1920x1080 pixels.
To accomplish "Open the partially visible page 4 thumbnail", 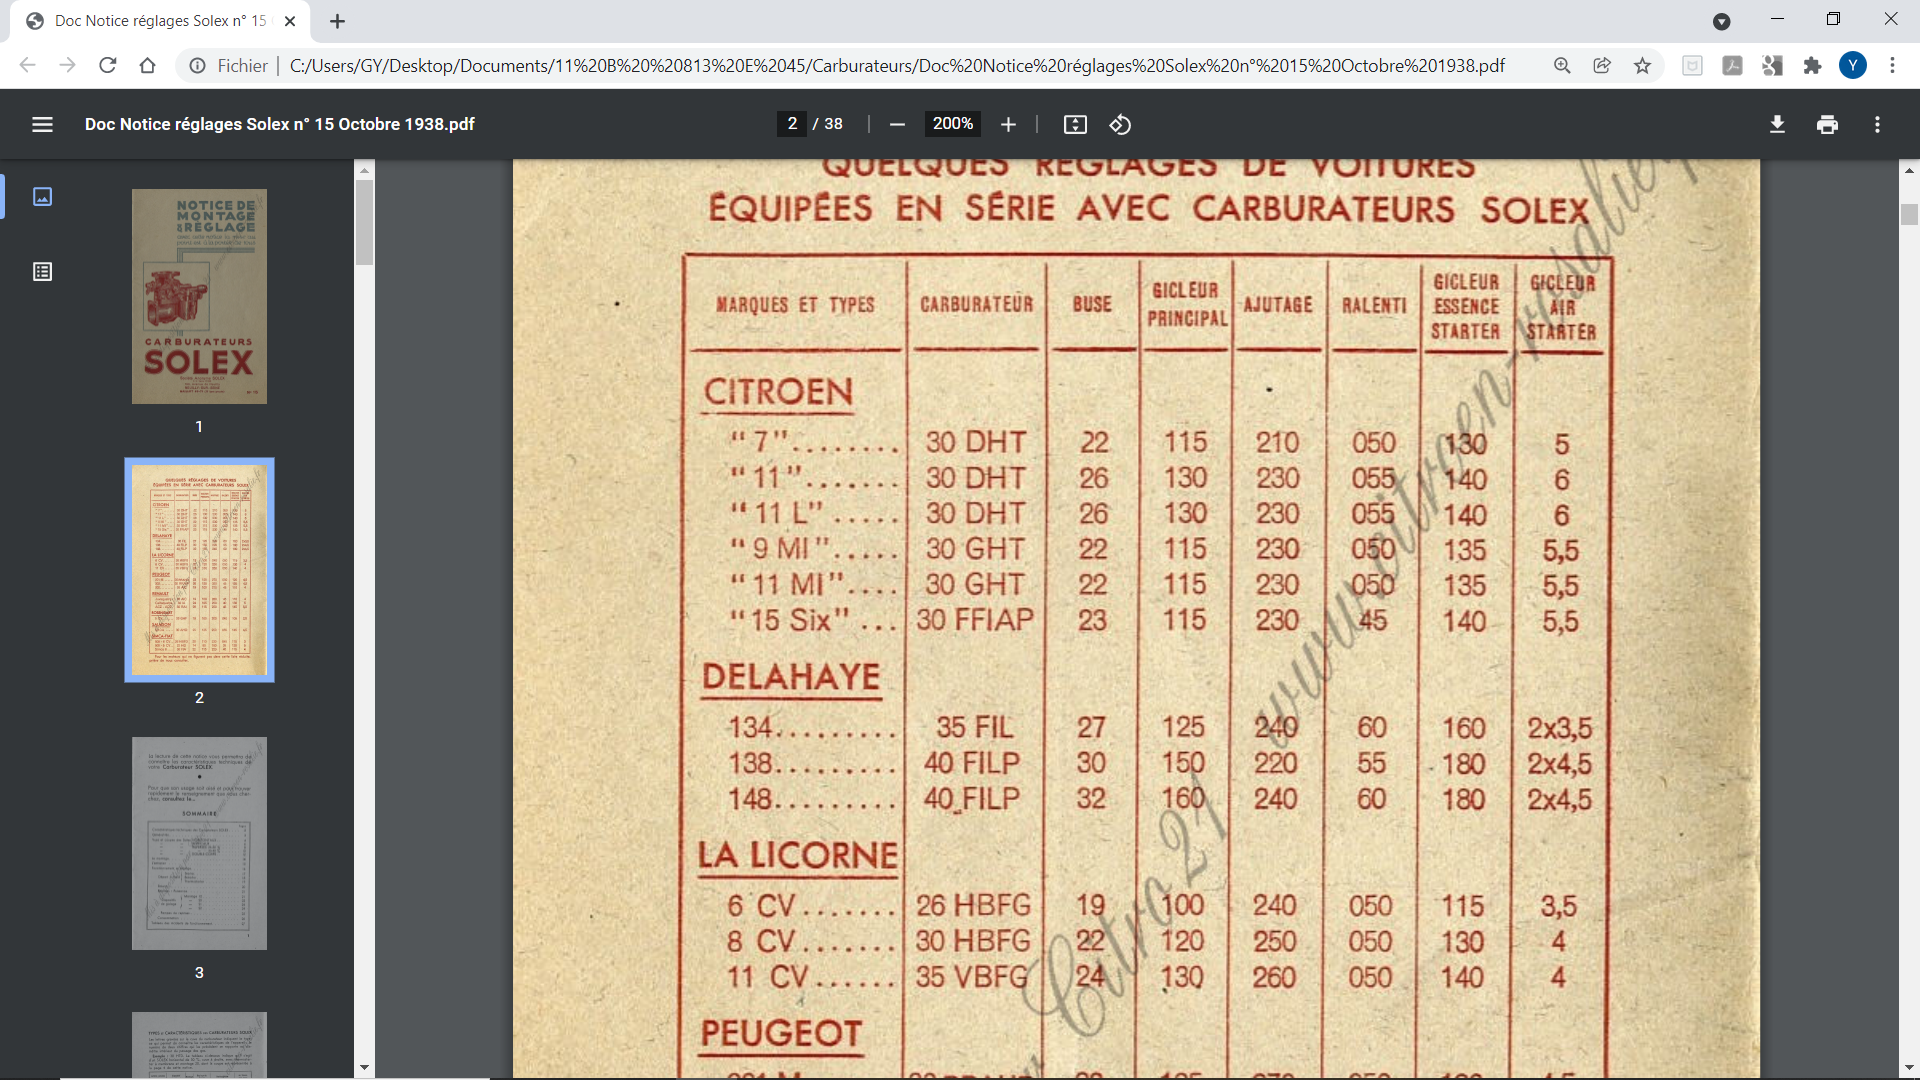I will [x=199, y=1045].
